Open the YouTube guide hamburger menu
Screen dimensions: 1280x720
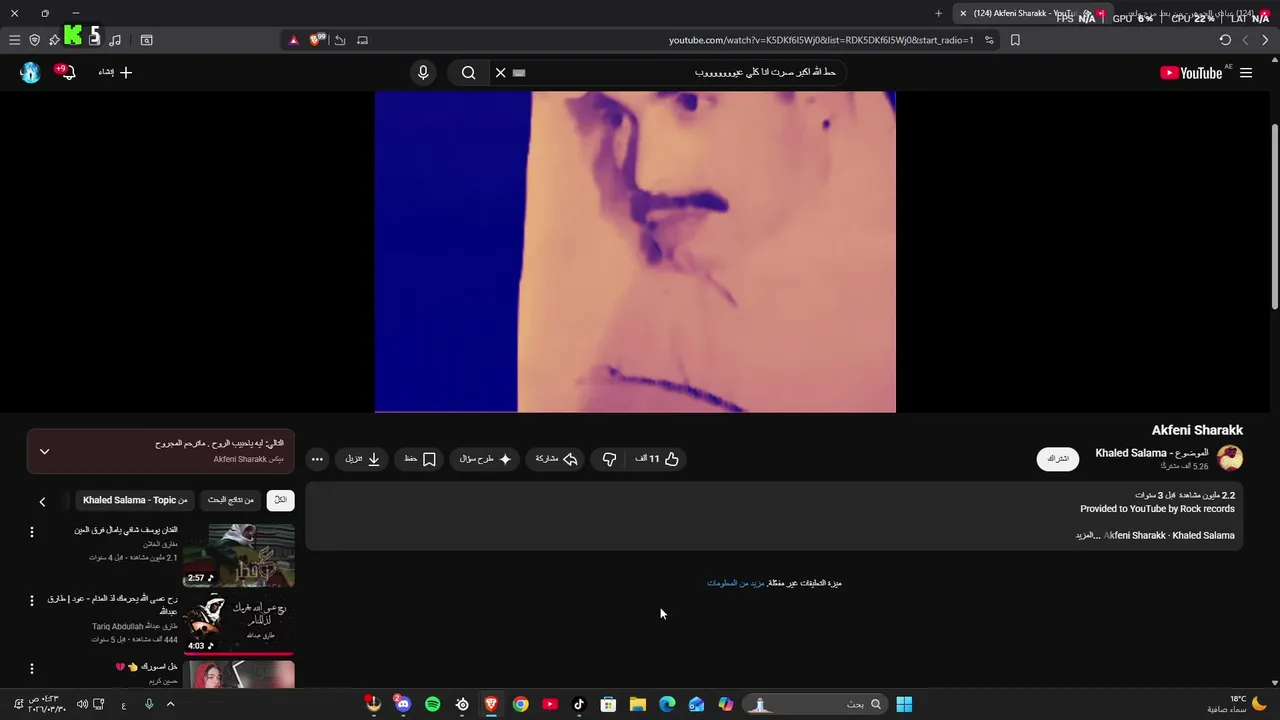tap(1246, 72)
